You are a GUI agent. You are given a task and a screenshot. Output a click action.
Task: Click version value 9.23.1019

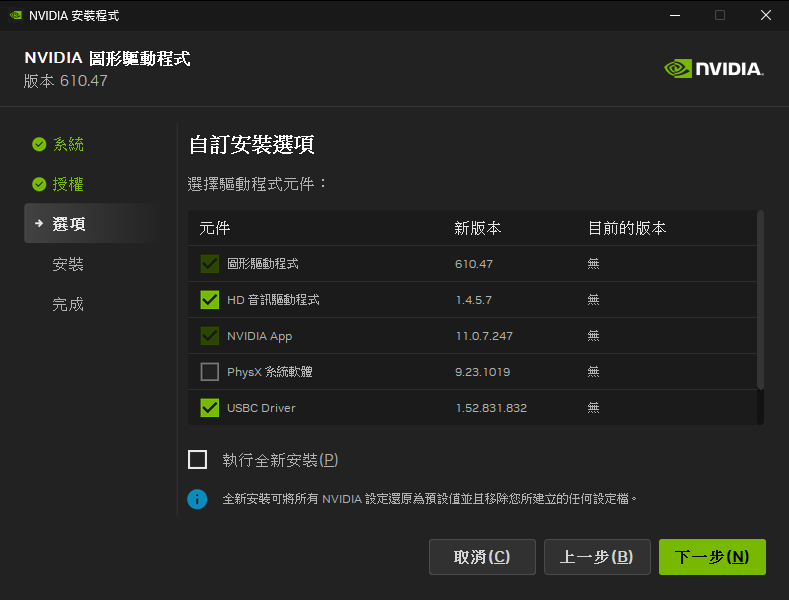[x=483, y=372]
